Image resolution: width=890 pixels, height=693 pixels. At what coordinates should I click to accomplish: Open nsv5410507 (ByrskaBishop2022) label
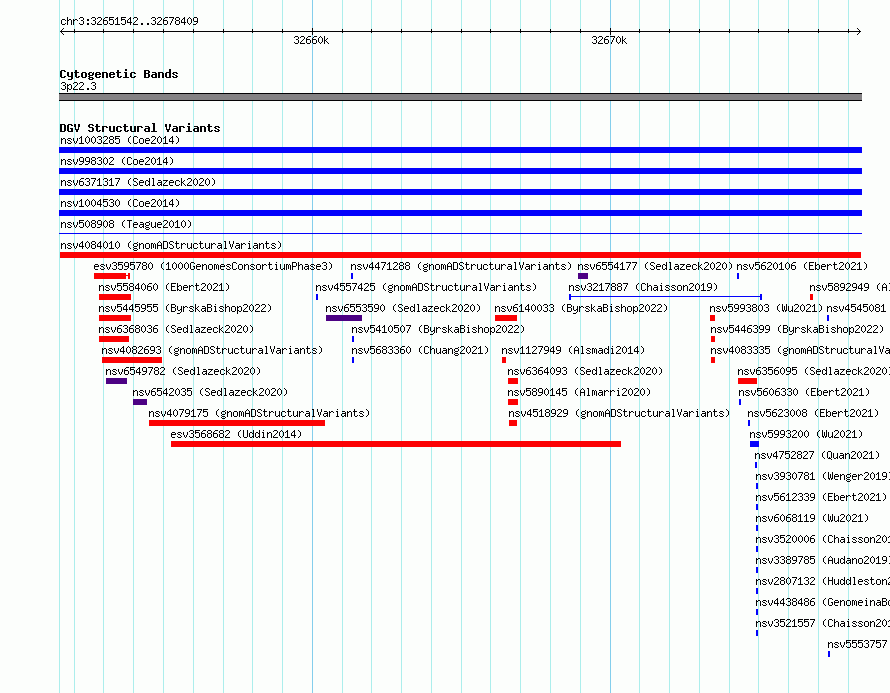pyautogui.click(x=438, y=329)
